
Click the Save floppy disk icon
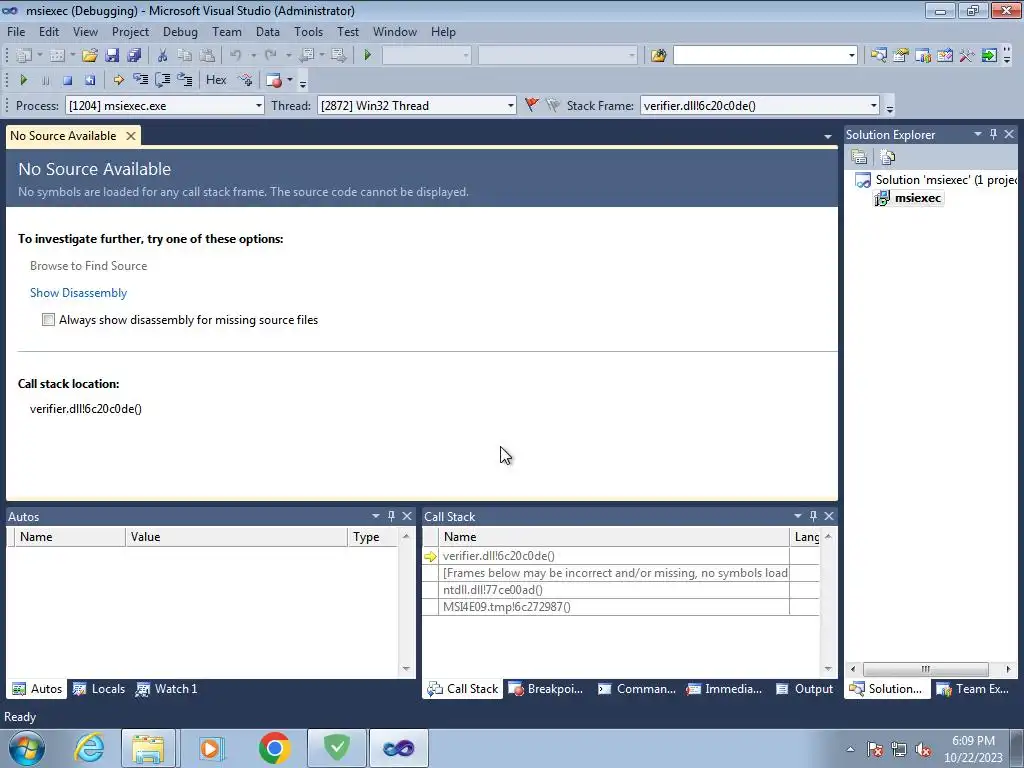[112, 56]
